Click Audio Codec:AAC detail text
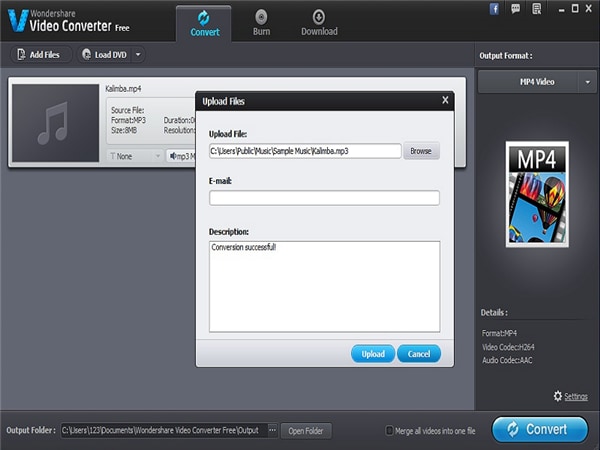600x450 pixels. point(507,360)
